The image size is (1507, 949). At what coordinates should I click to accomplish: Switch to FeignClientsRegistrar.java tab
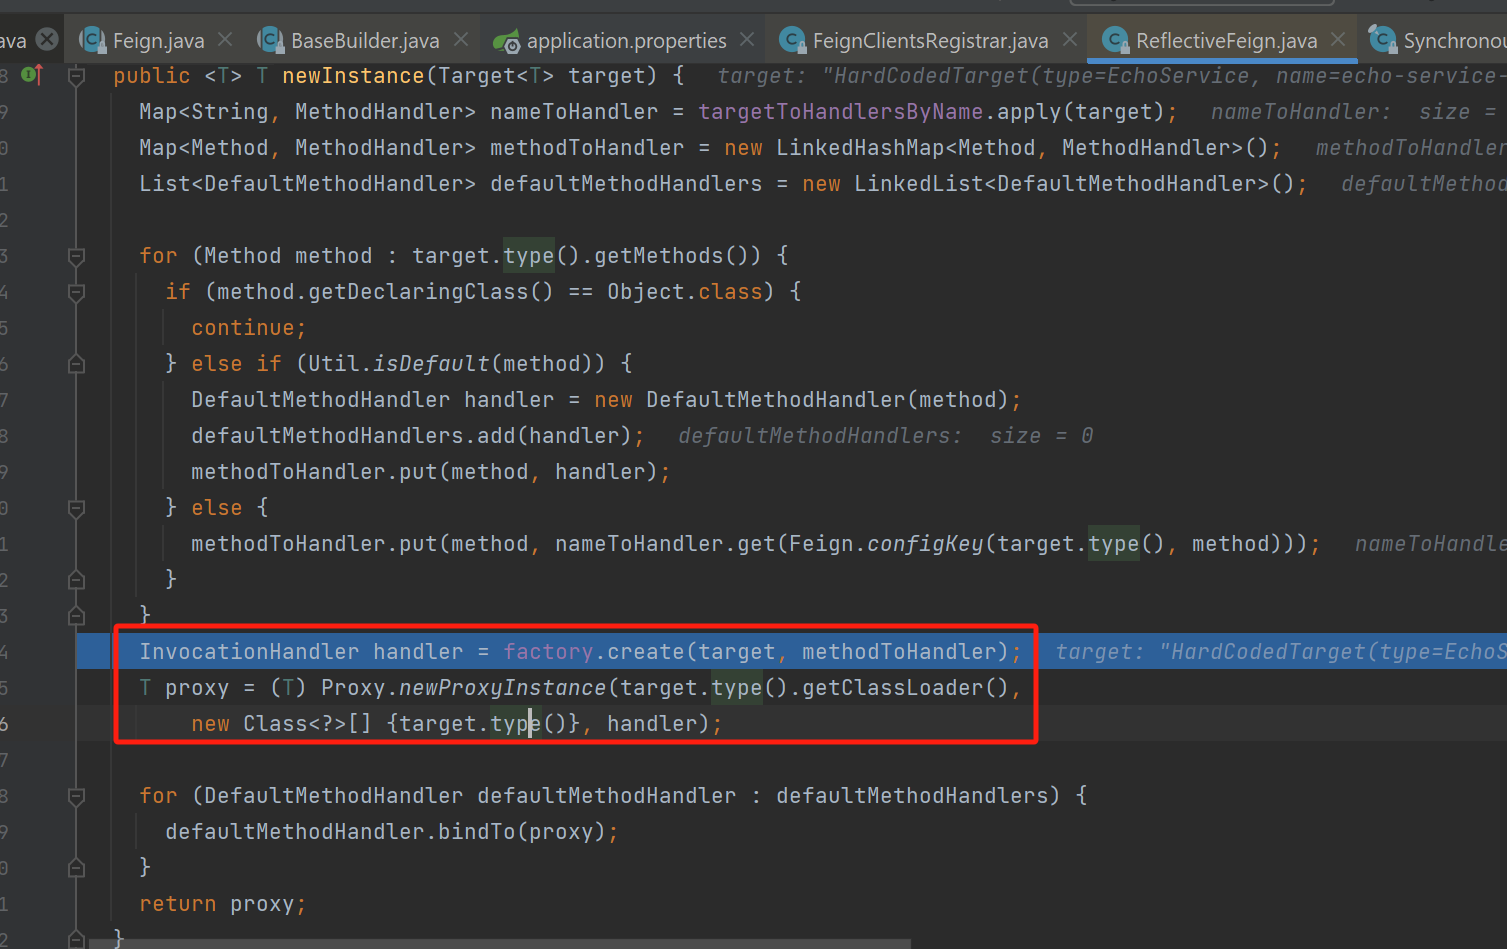click(930, 41)
